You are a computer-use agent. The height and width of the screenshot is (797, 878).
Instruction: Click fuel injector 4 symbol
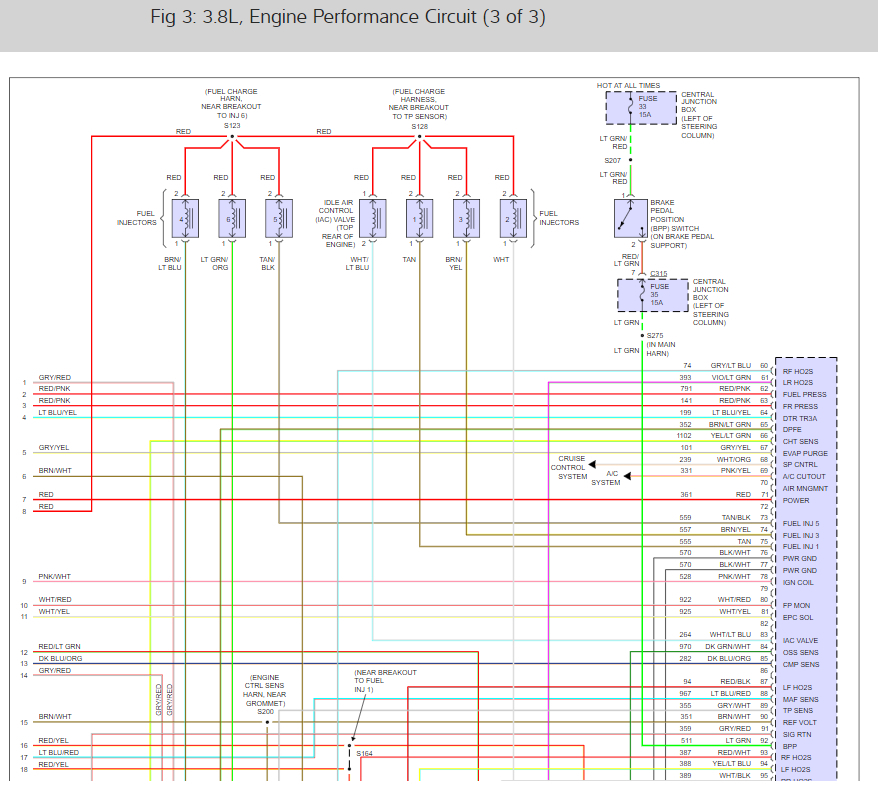pos(185,217)
